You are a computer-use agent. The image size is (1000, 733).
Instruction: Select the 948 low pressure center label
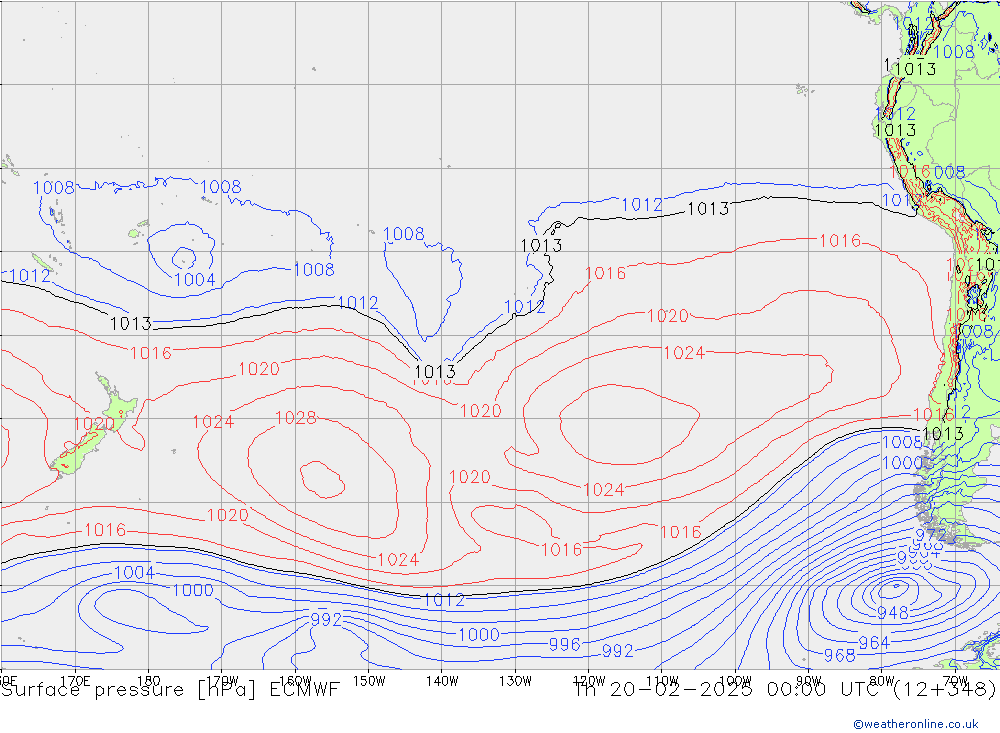[x=893, y=612]
